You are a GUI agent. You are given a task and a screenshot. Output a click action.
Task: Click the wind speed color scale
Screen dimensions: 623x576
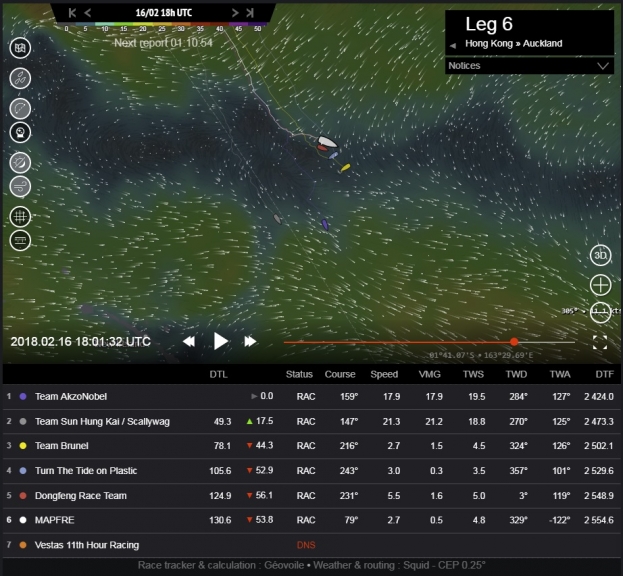click(163, 27)
